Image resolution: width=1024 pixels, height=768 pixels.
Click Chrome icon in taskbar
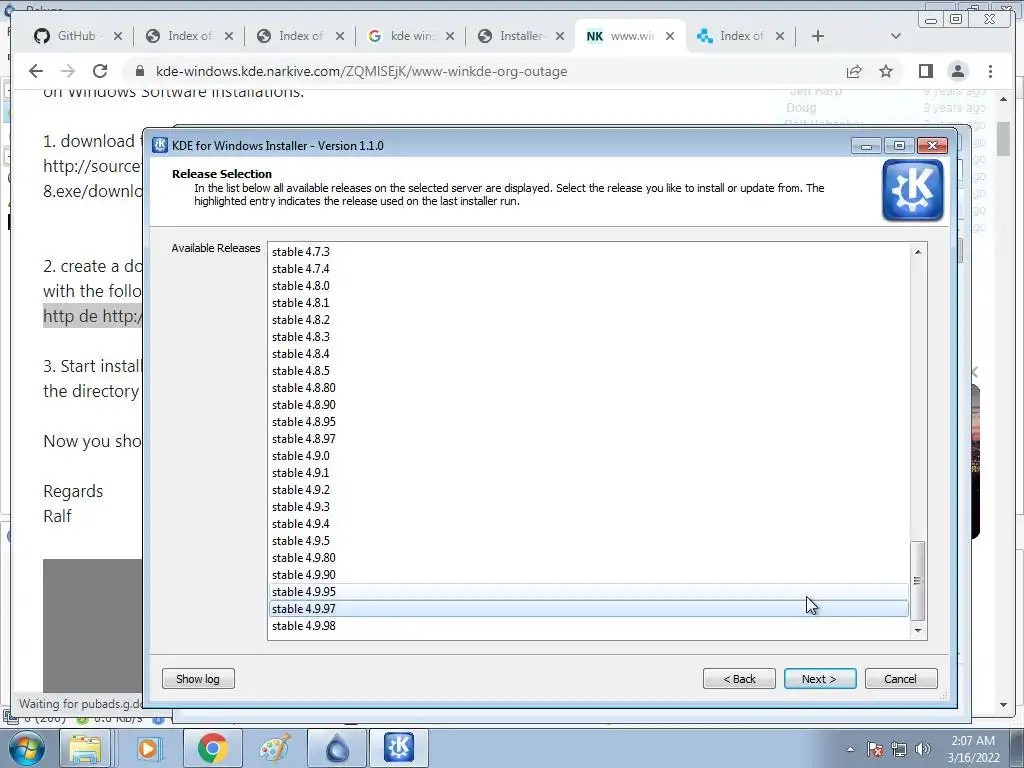point(212,748)
